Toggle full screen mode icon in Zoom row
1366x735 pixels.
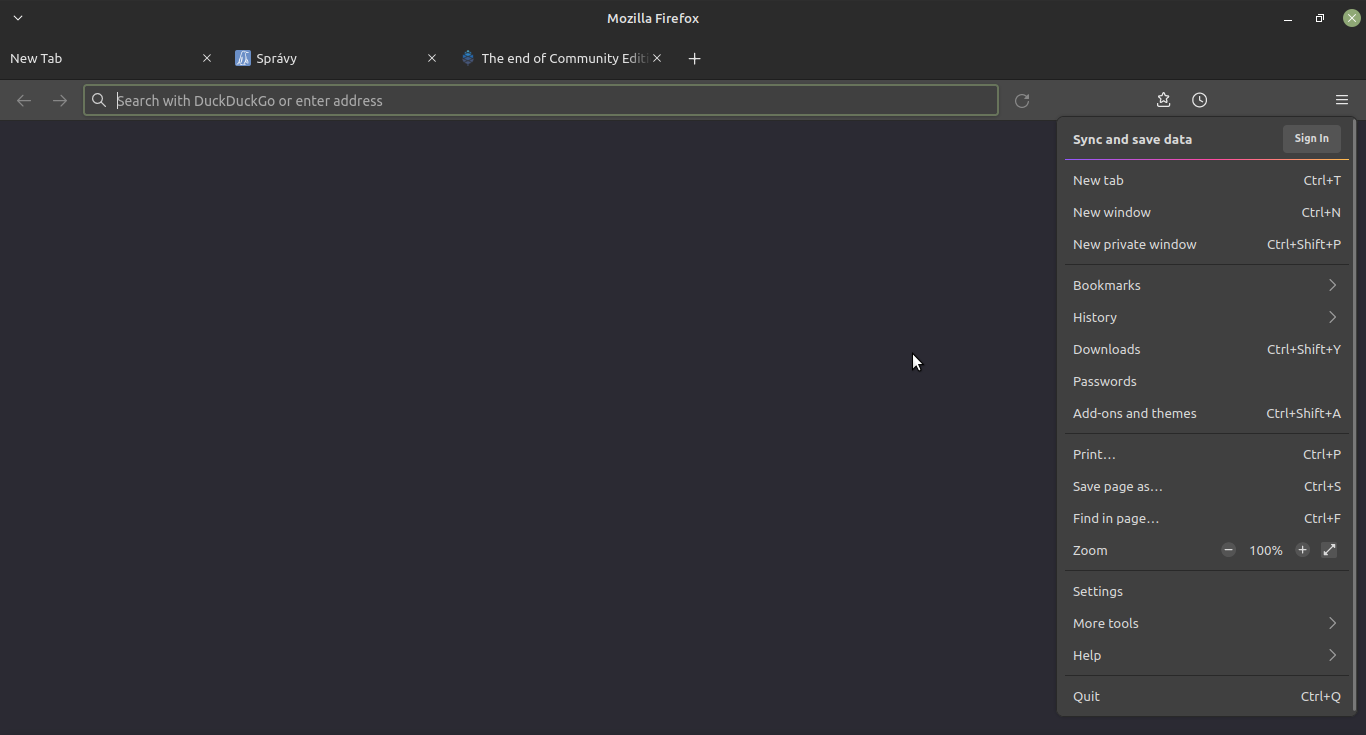point(1329,550)
